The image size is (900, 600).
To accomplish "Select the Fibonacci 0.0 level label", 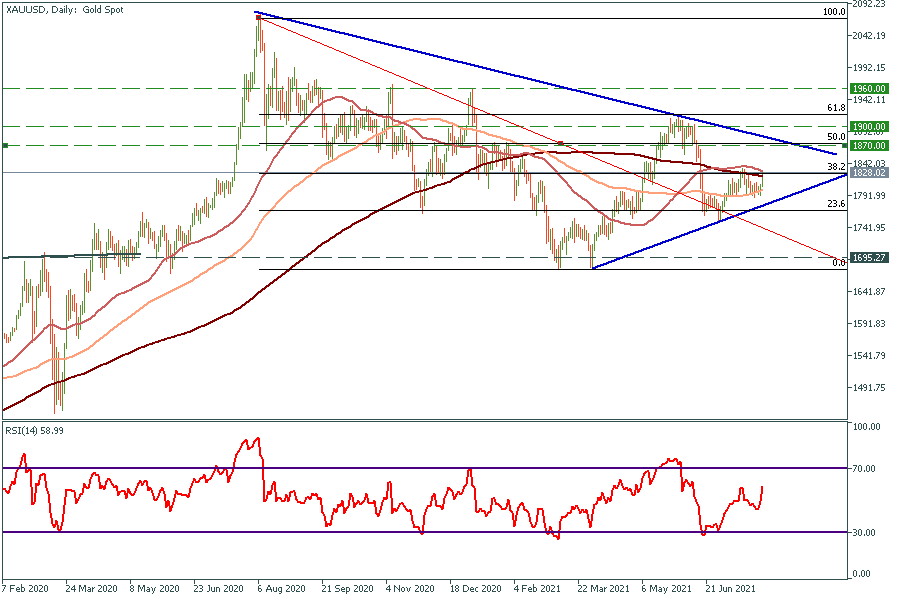I will tap(840, 262).
